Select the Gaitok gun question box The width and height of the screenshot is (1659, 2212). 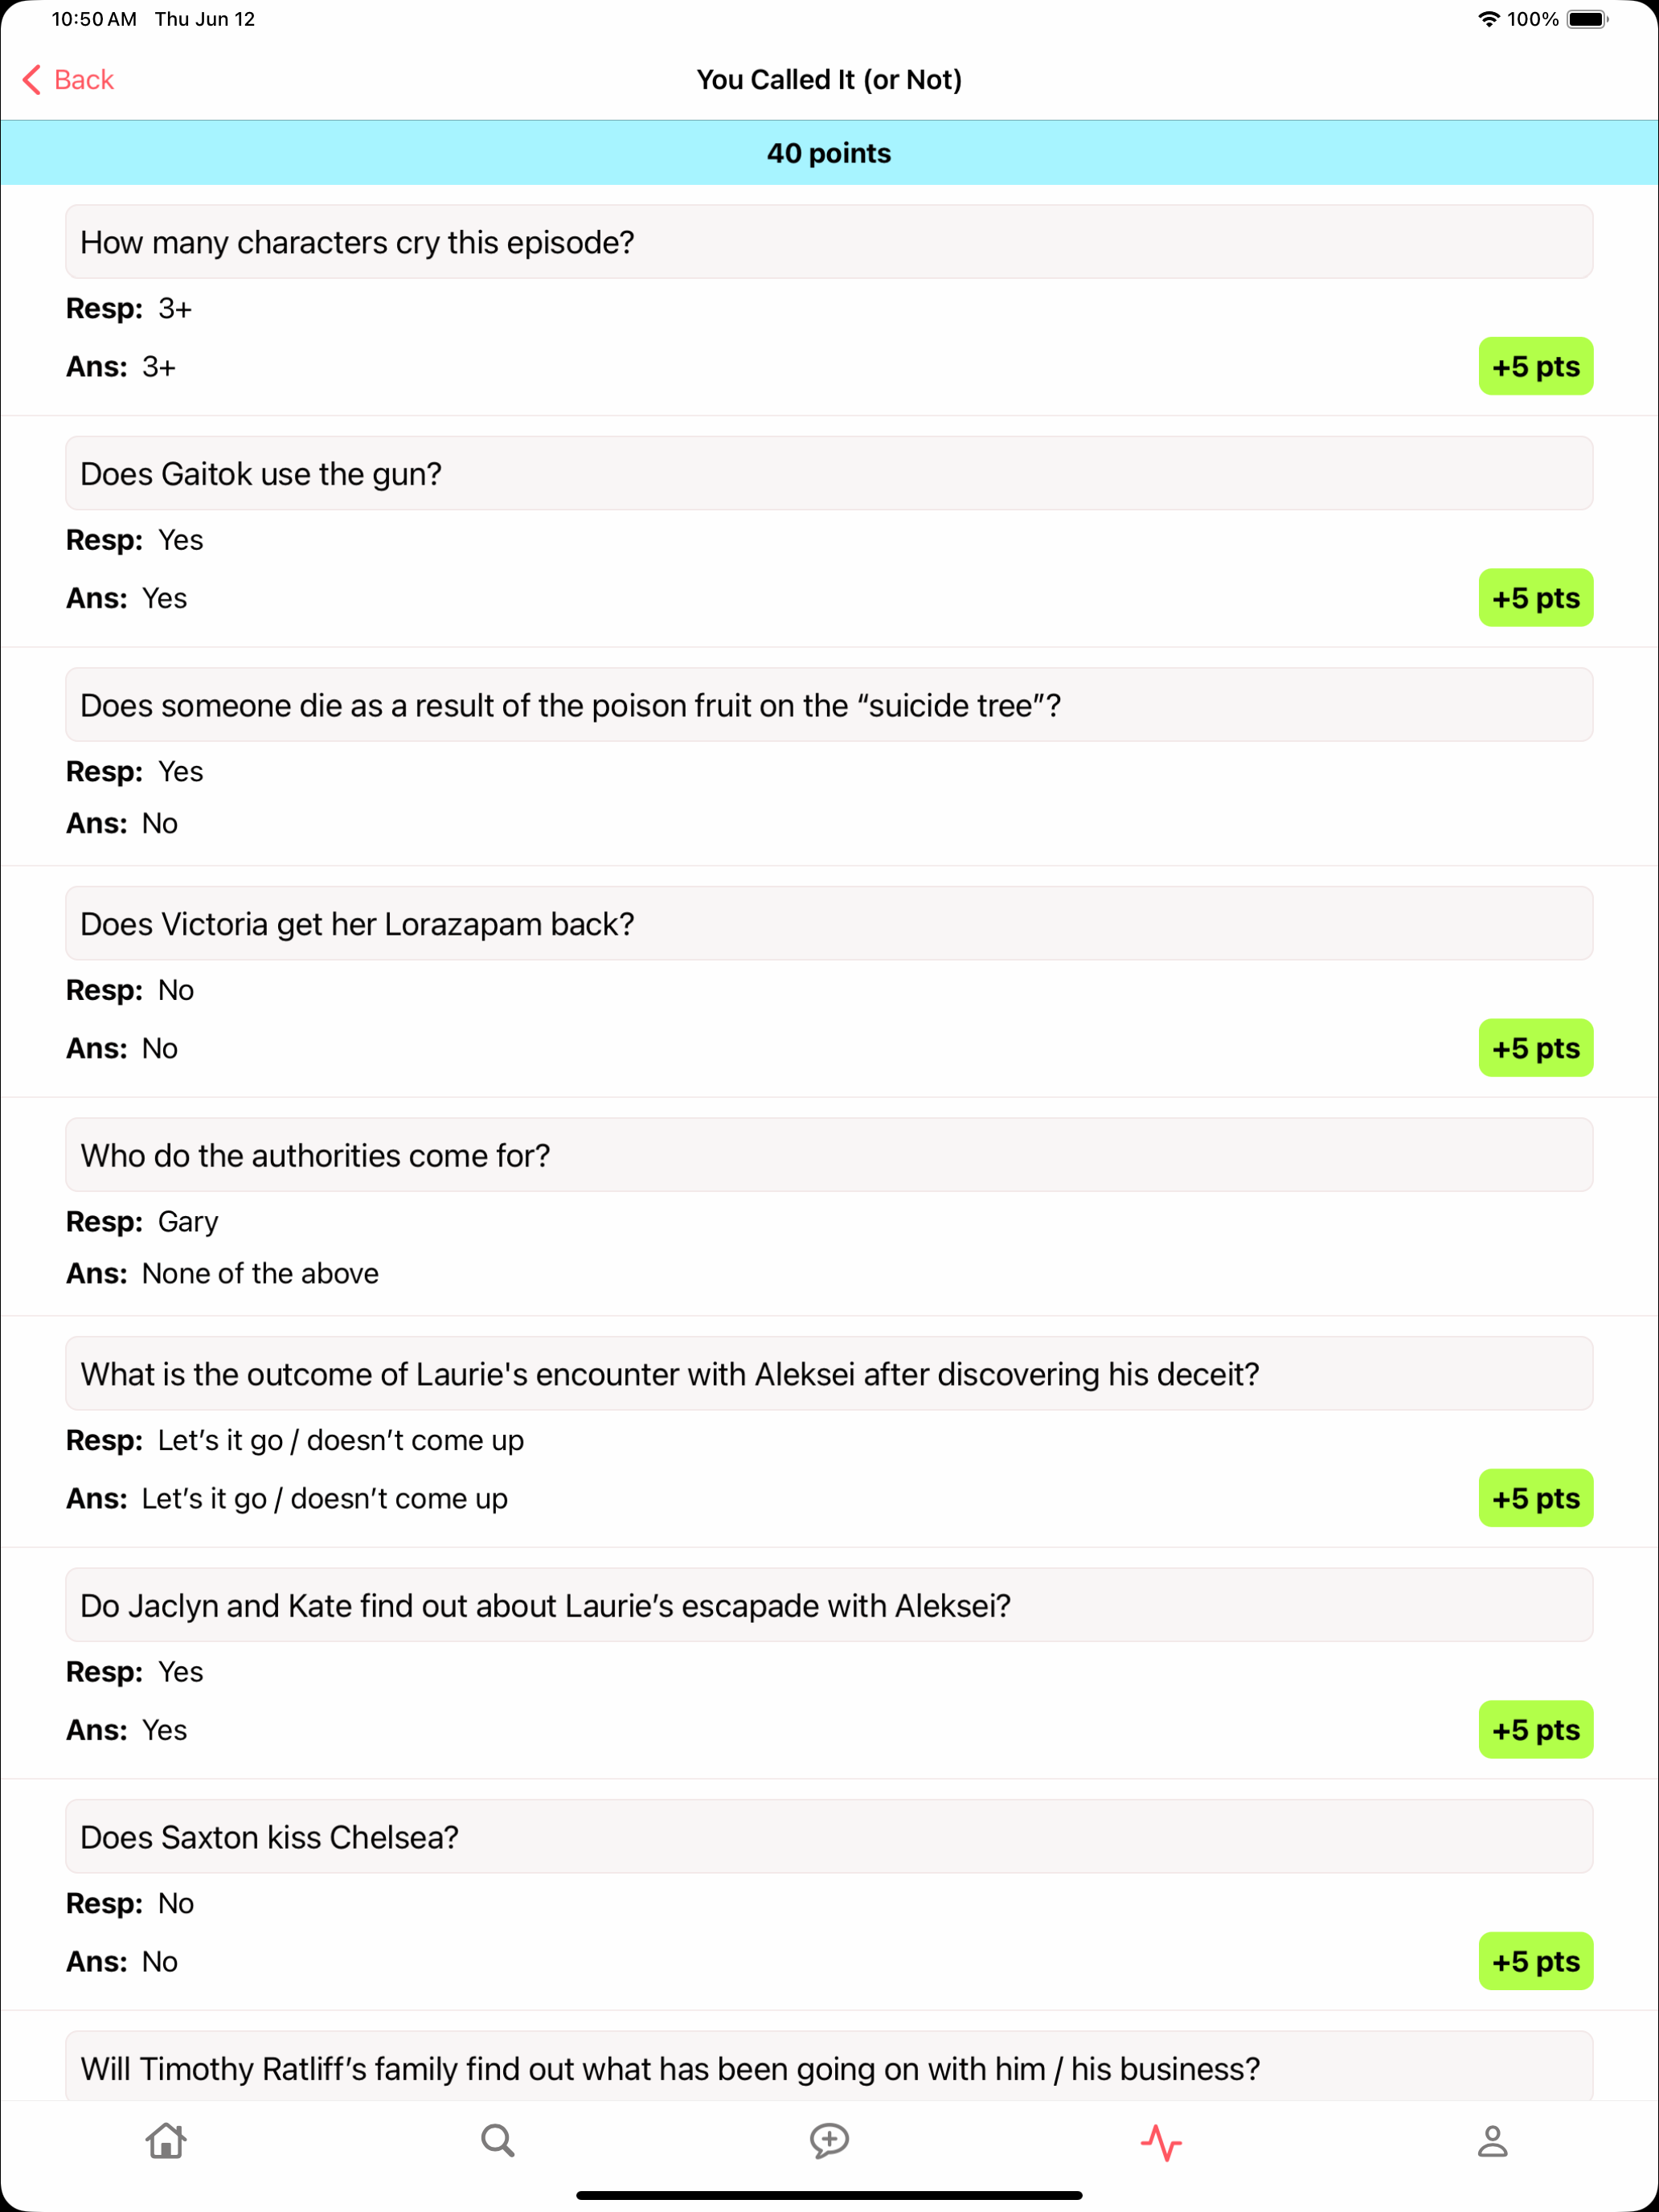[829, 473]
